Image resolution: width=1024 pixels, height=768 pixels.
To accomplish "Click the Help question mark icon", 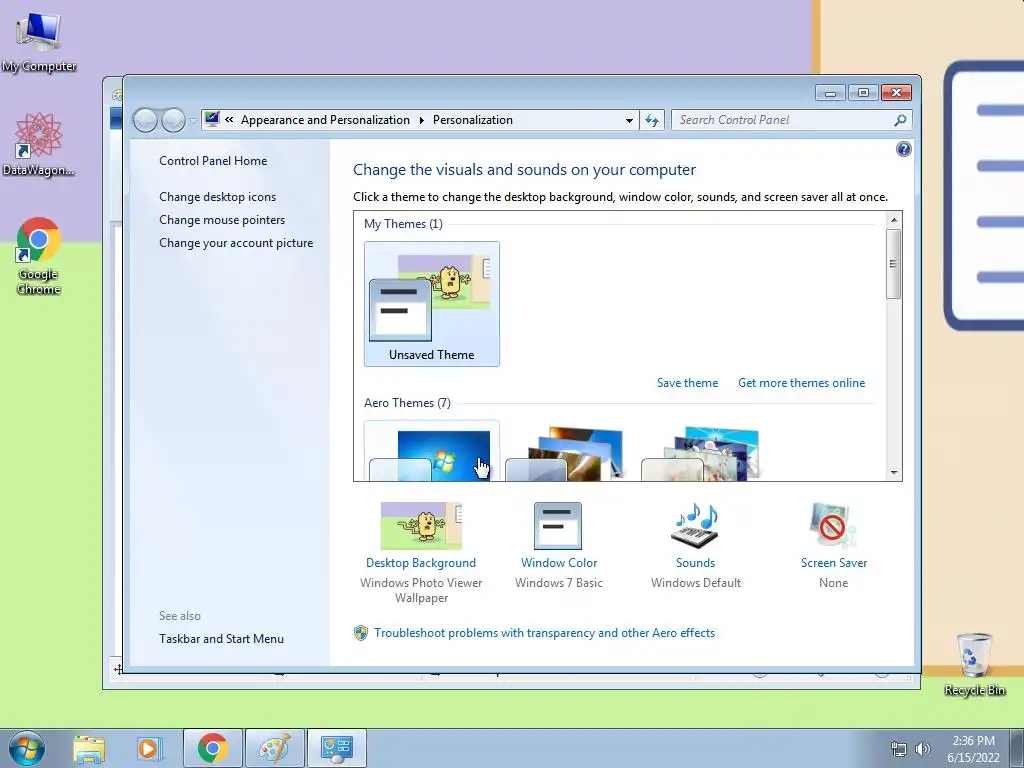I will click(x=903, y=150).
